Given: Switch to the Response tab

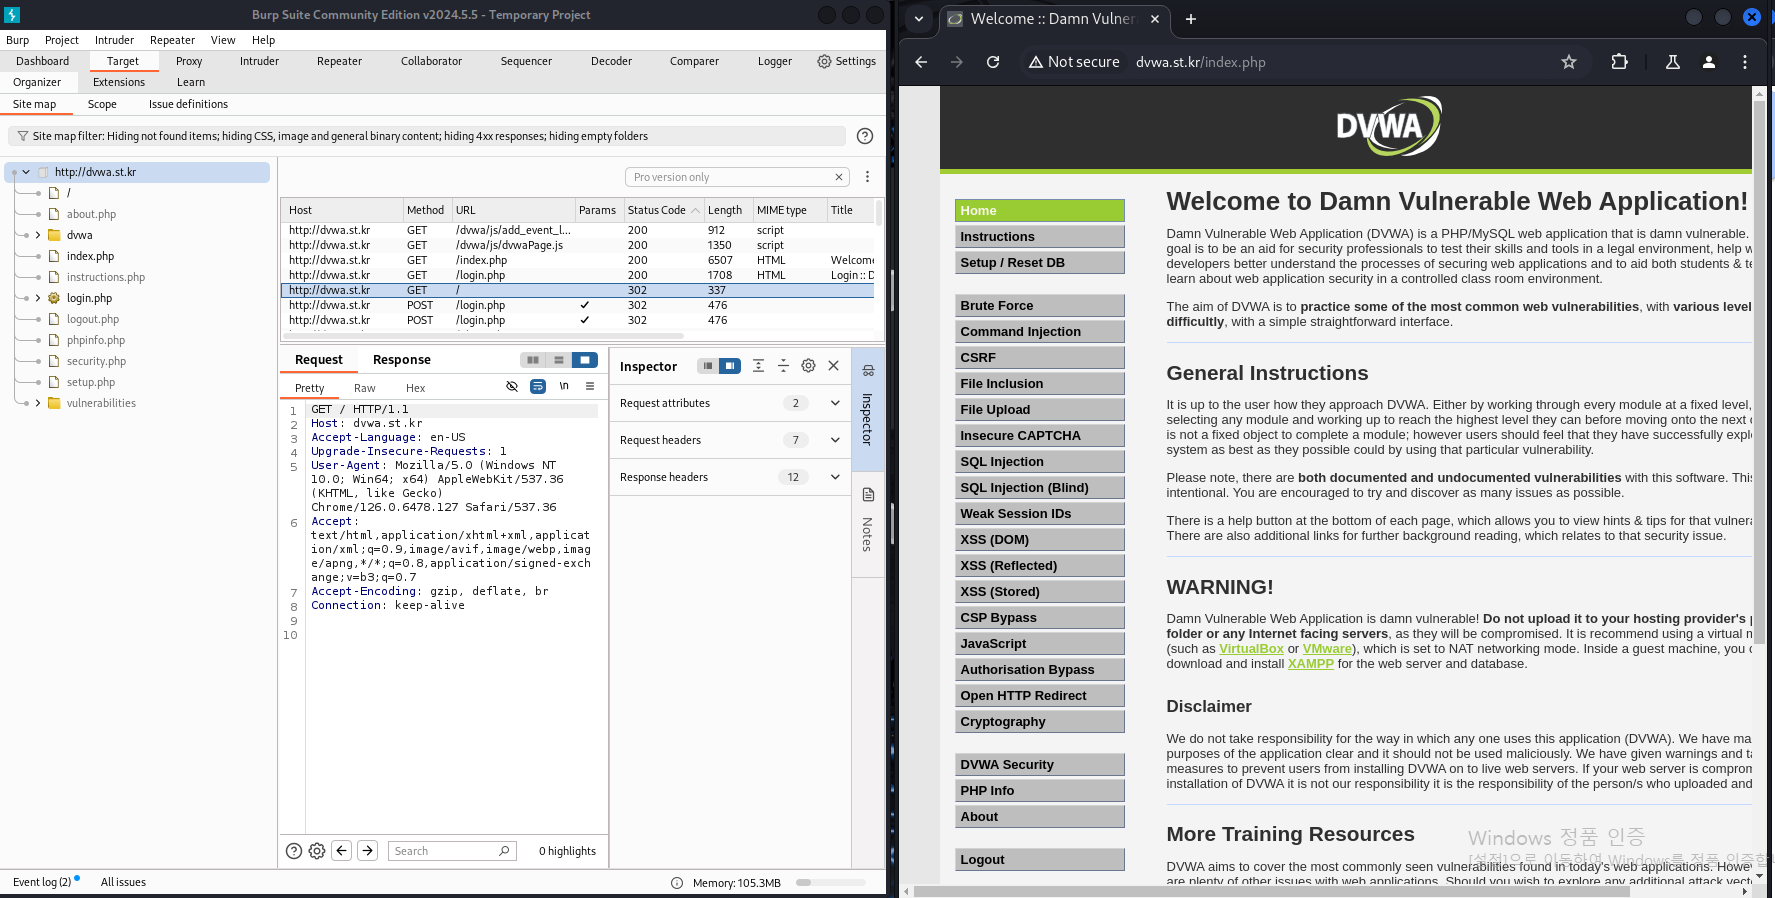Looking at the screenshot, I should 402,360.
